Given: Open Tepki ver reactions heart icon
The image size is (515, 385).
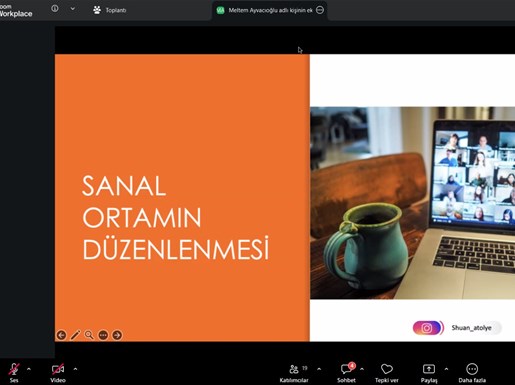Looking at the screenshot, I should 387,373.
